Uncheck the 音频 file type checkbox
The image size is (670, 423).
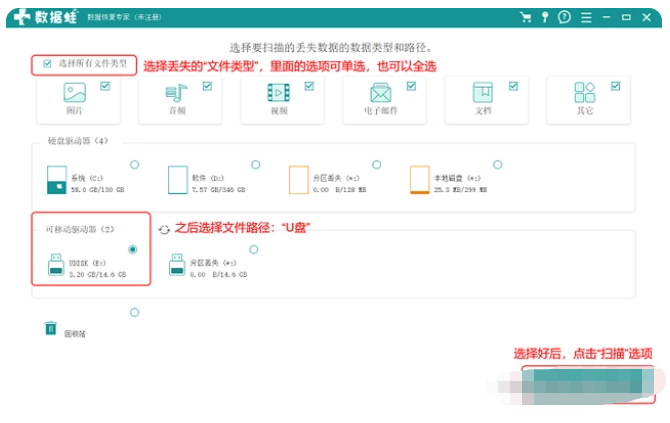[207, 86]
